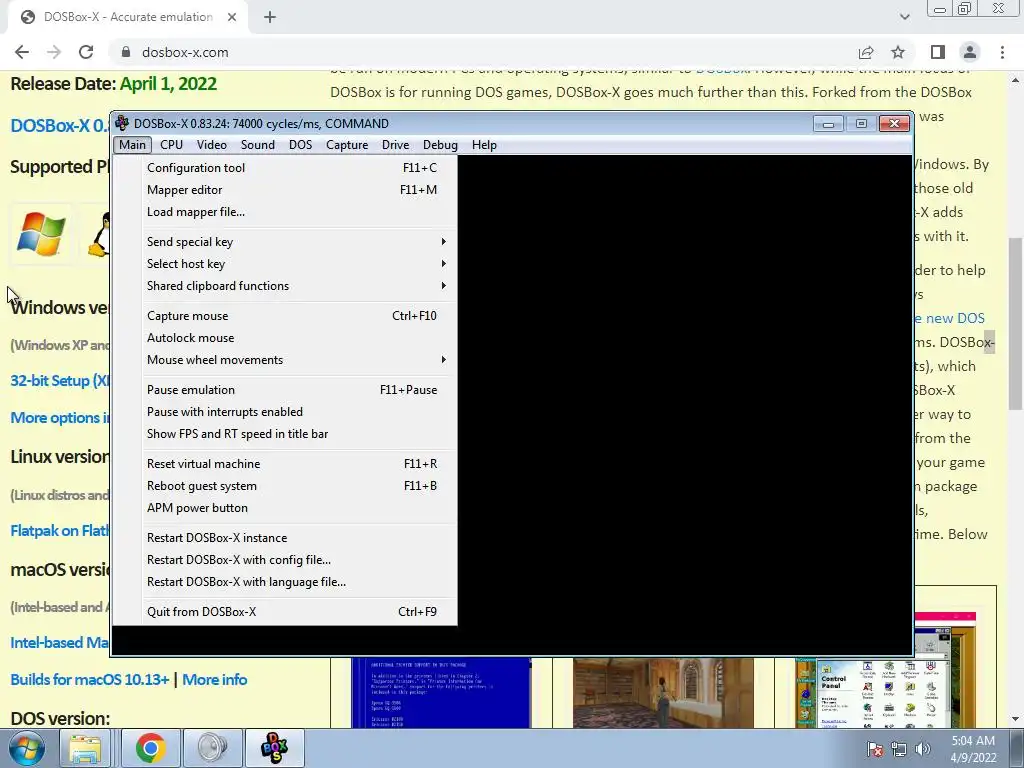The image size is (1024, 768).
Task: Open the CPU menu
Action: tap(172, 145)
